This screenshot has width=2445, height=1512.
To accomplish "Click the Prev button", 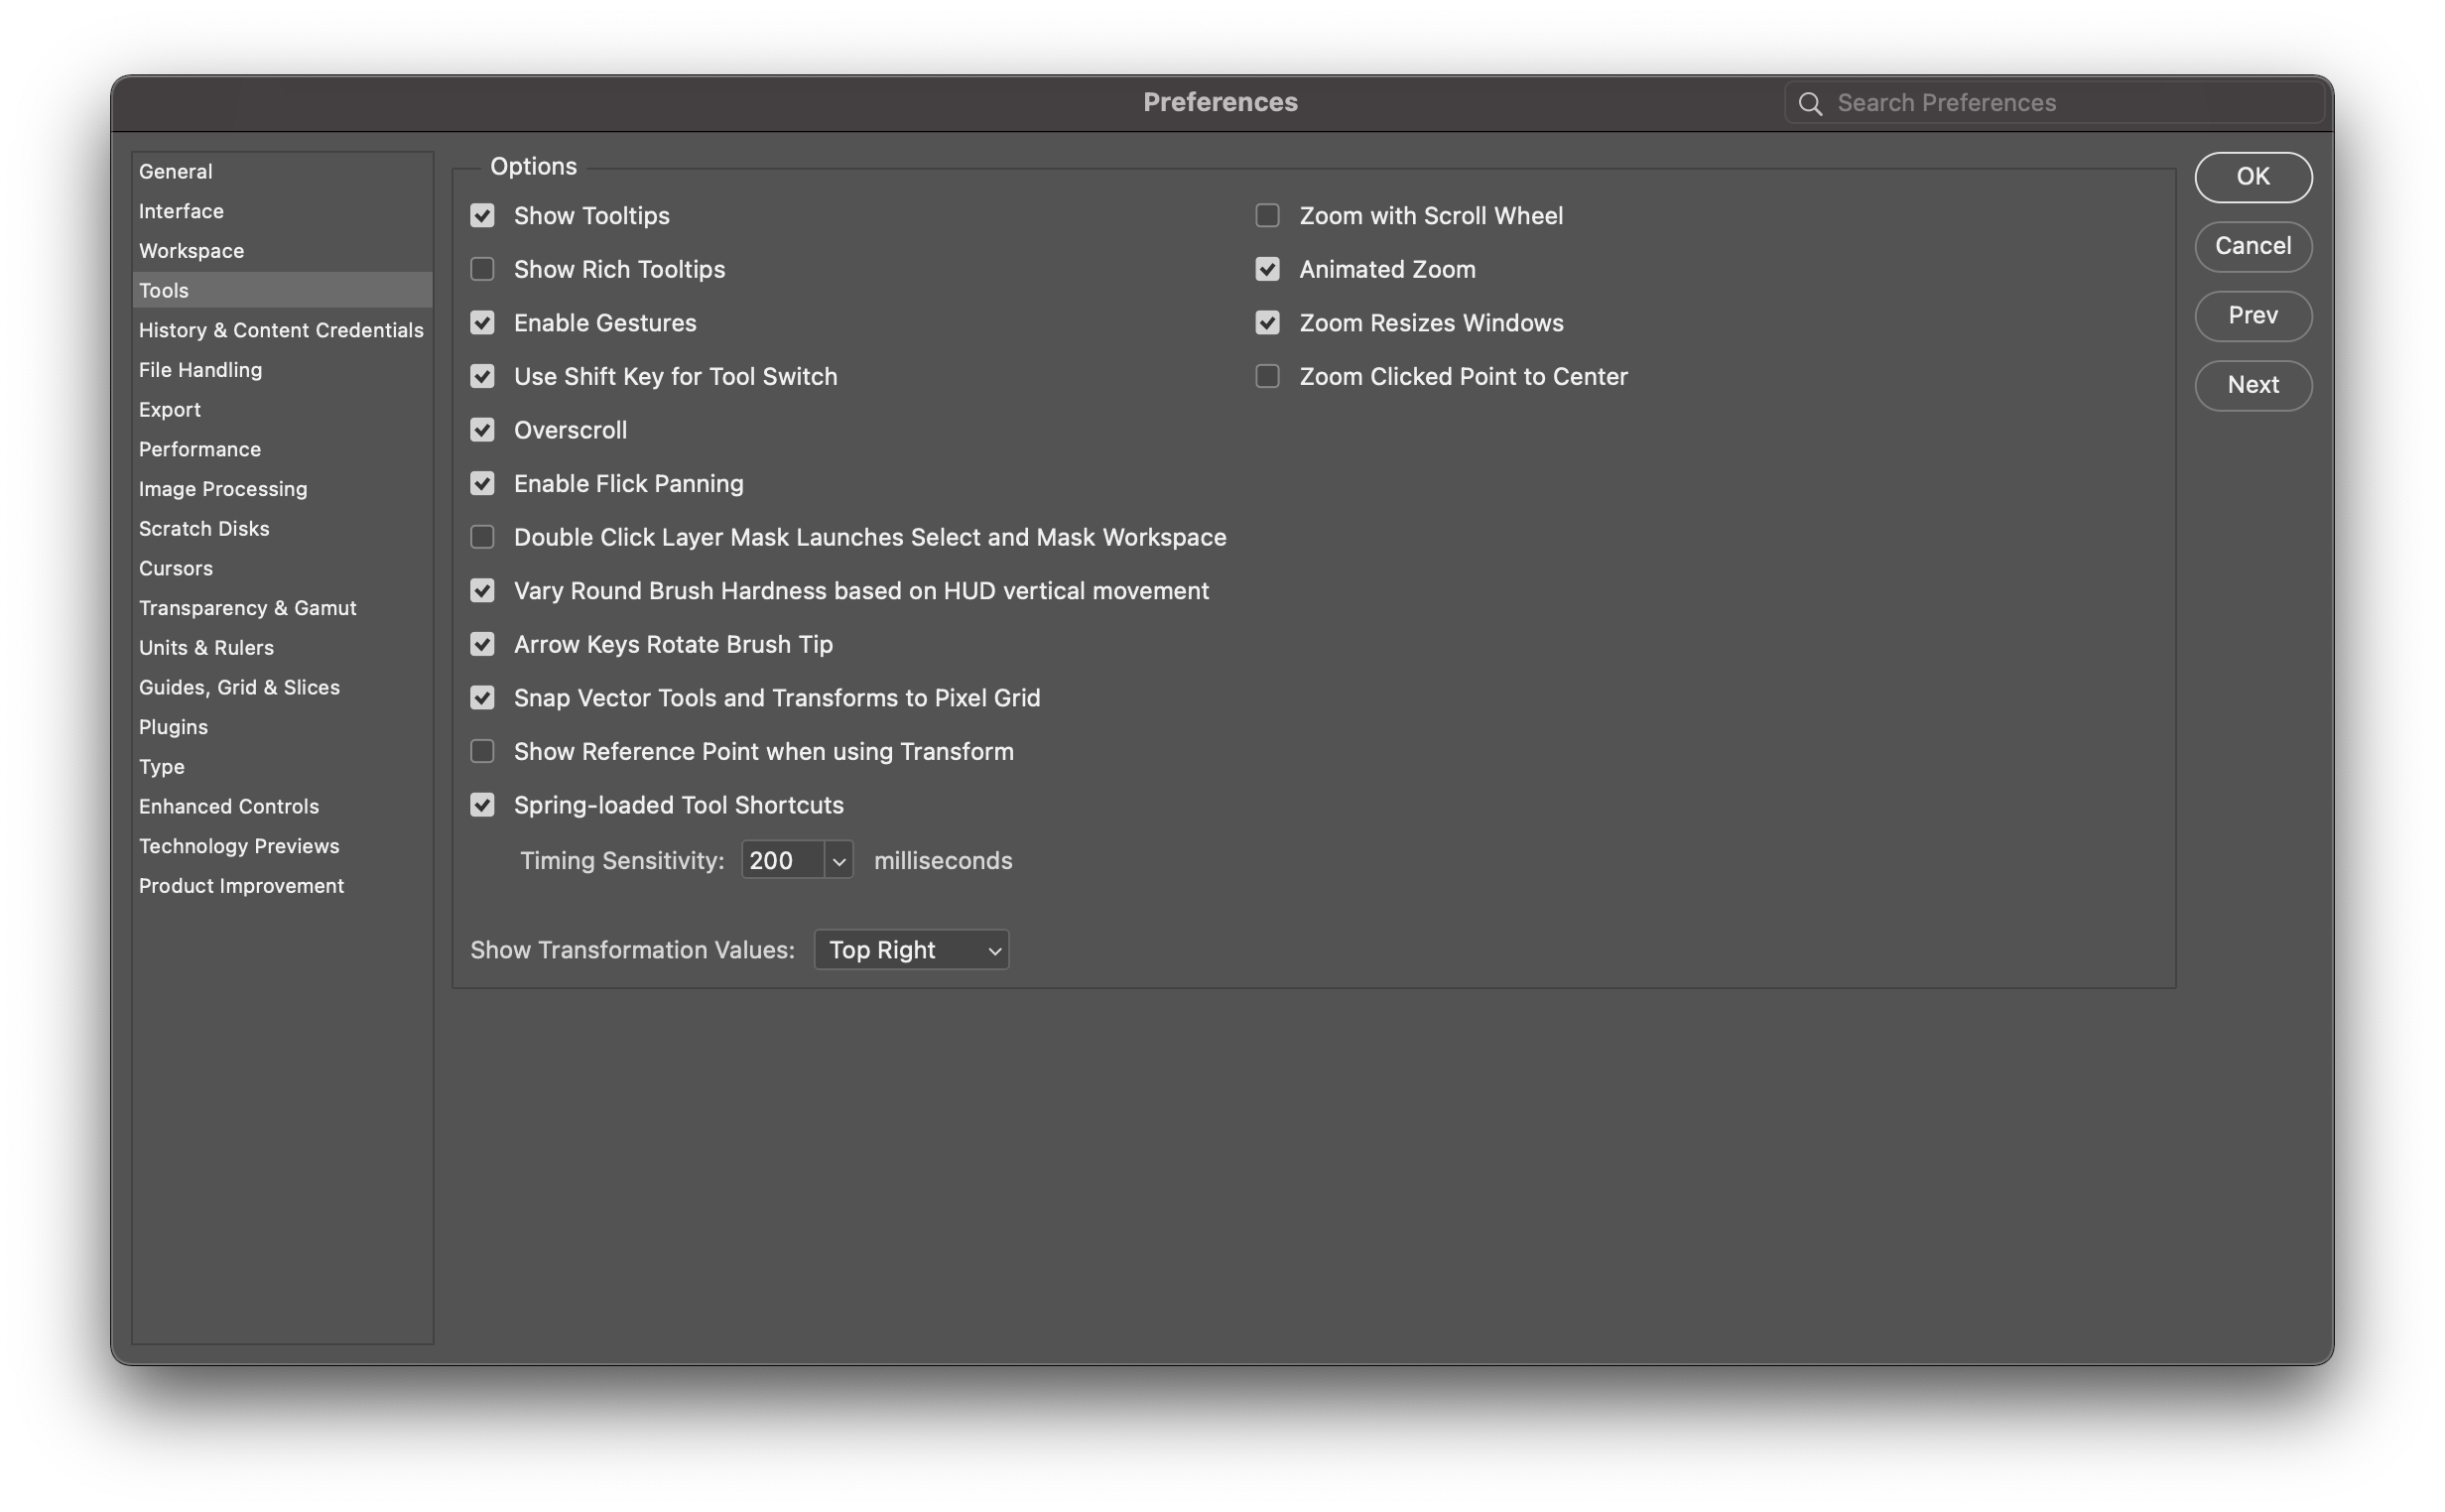I will coord(2252,316).
